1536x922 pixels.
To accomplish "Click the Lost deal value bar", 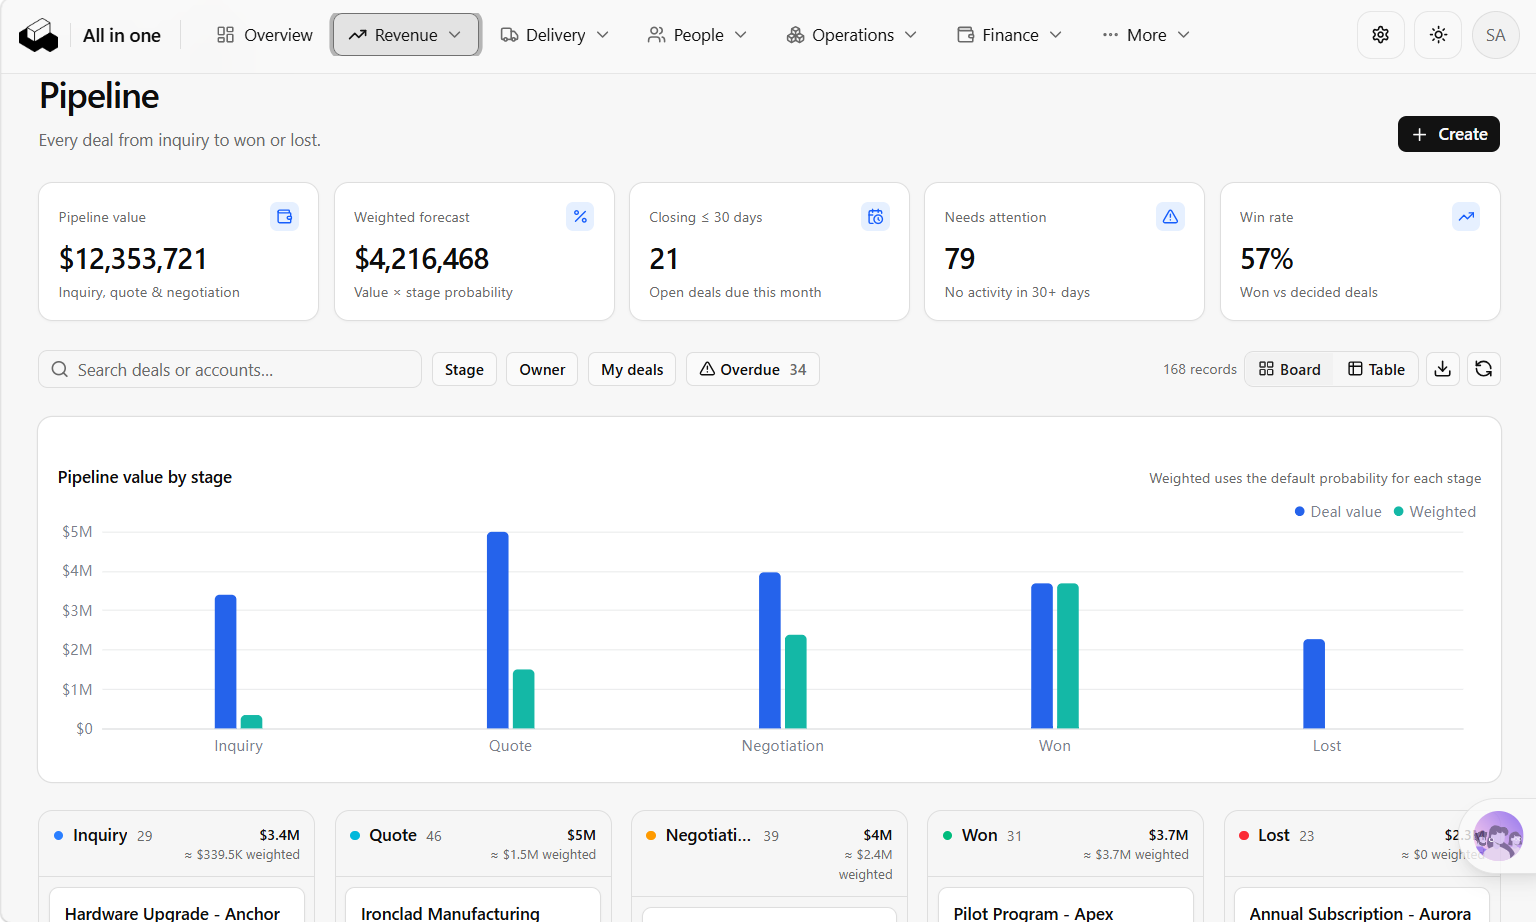I will tap(1314, 684).
